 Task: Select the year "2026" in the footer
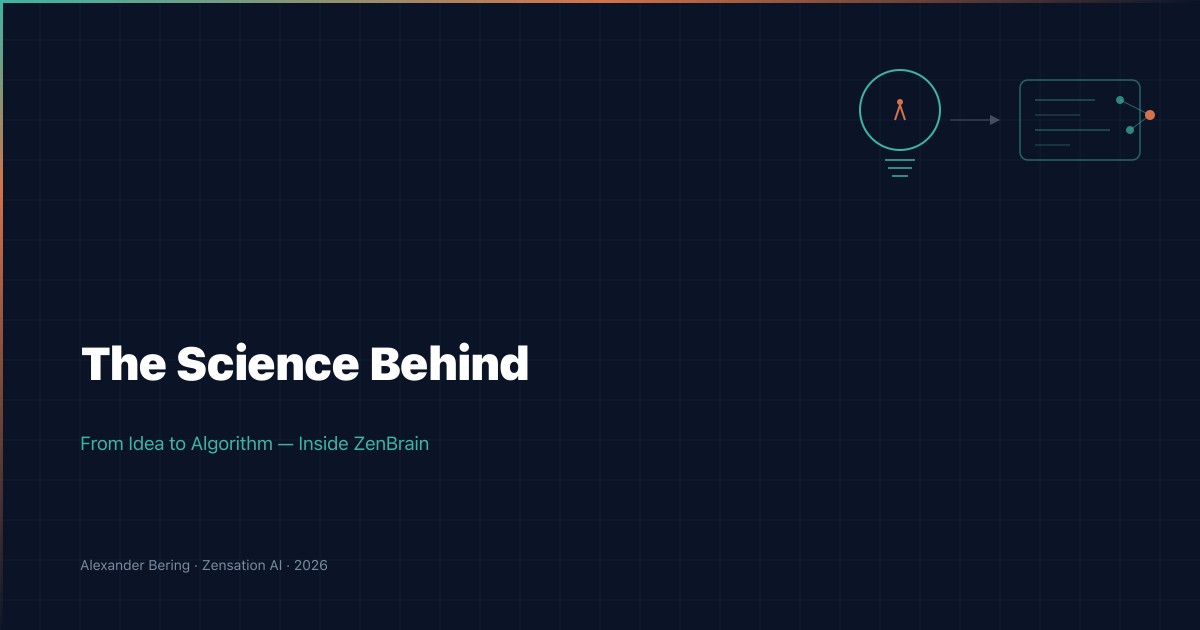(311, 566)
